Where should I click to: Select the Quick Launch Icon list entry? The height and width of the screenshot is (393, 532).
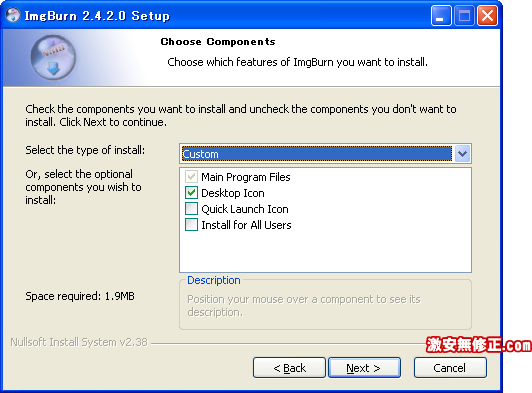[x=245, y=209]
